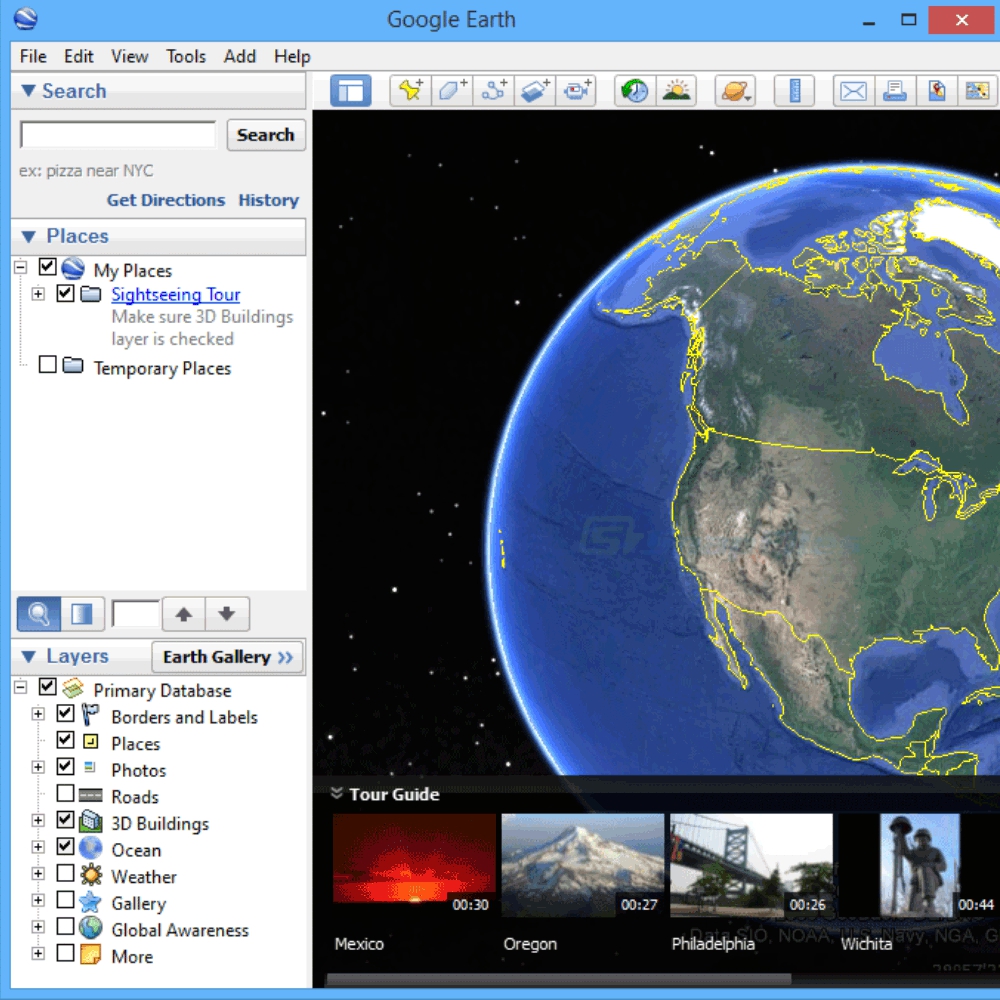Open the Edit menu

79,57
